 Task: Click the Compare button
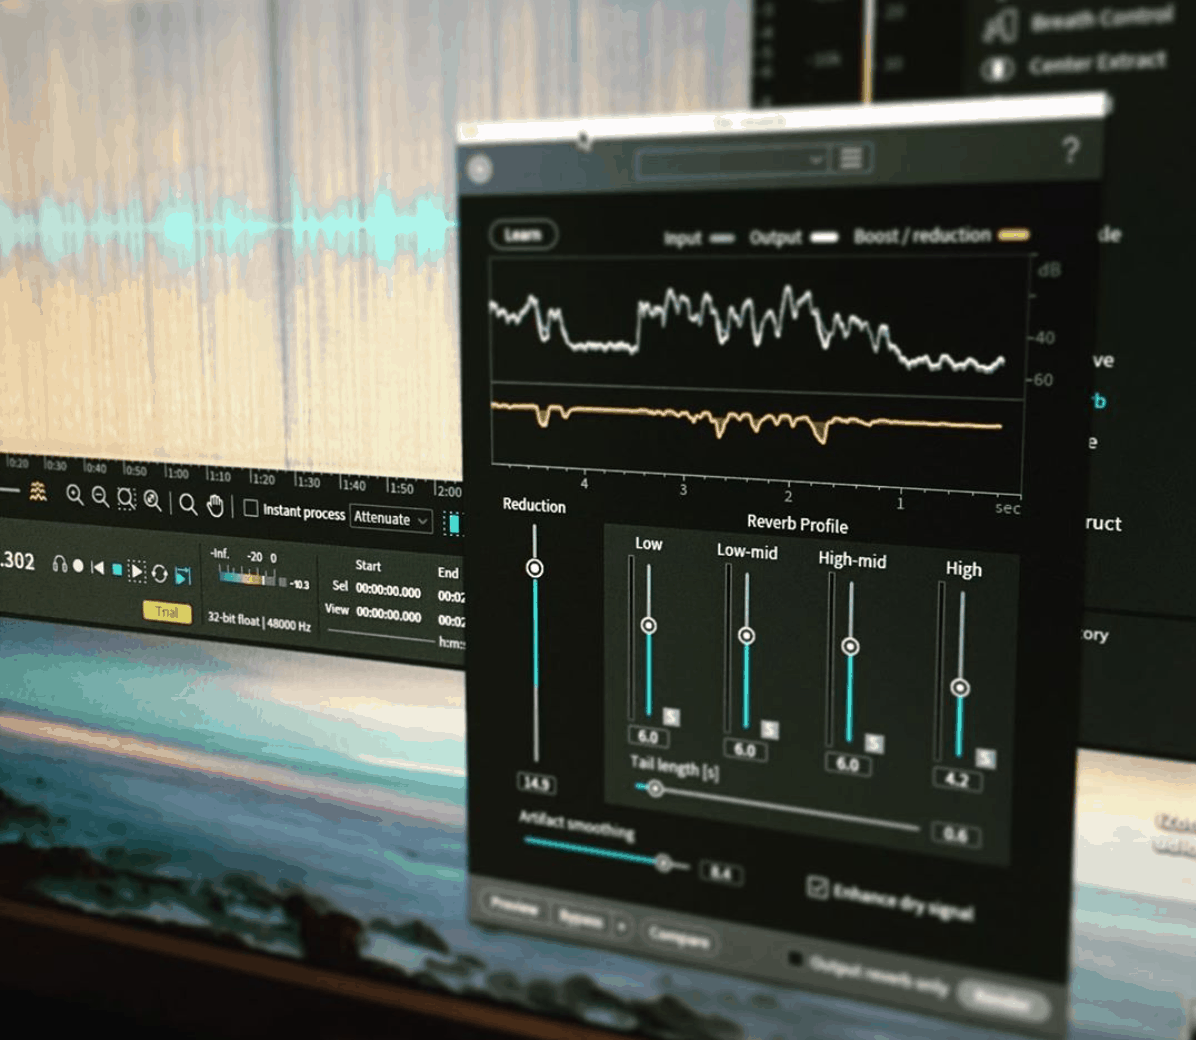point(679,937)
